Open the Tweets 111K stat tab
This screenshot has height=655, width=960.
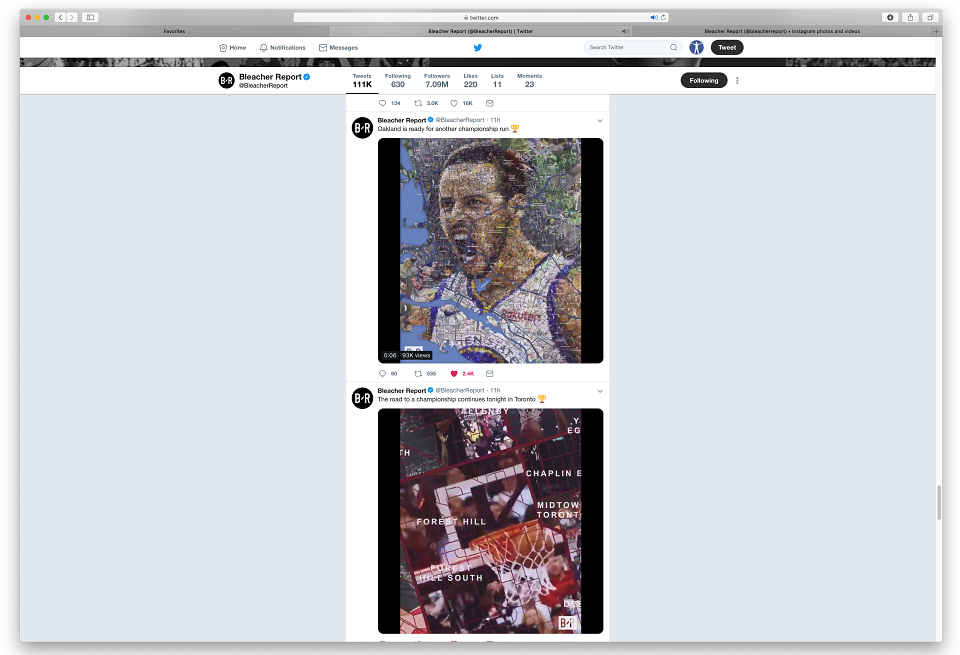click(362, 81)
